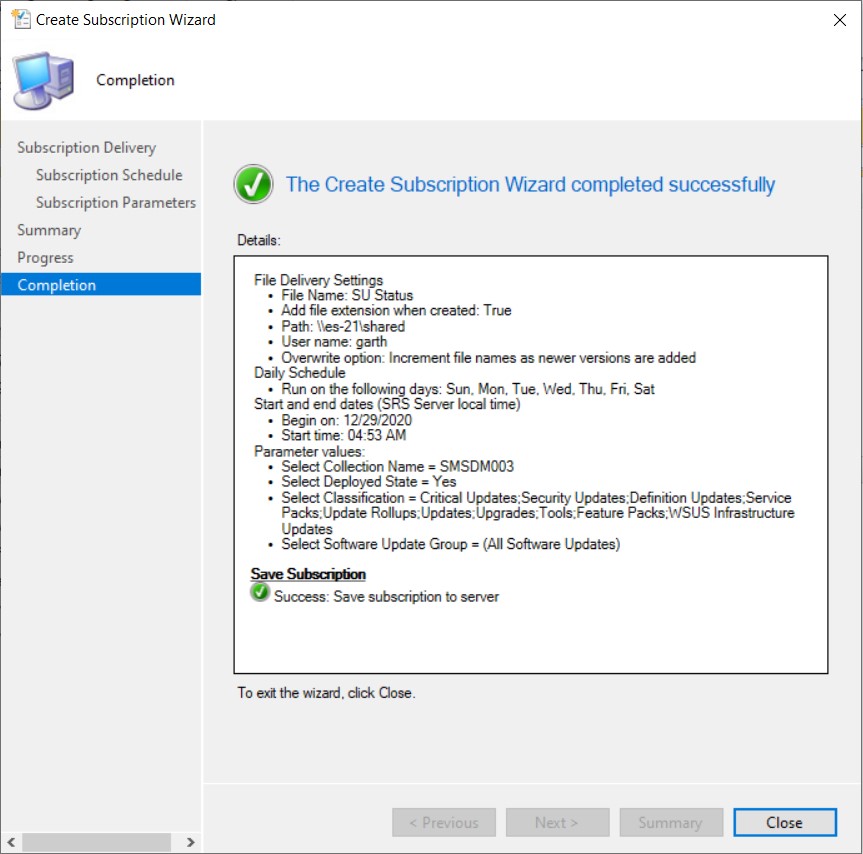Viewport: 863px width, 854px height.
Task: Click the Completion header label icon area
Action: tap(135, 80)
